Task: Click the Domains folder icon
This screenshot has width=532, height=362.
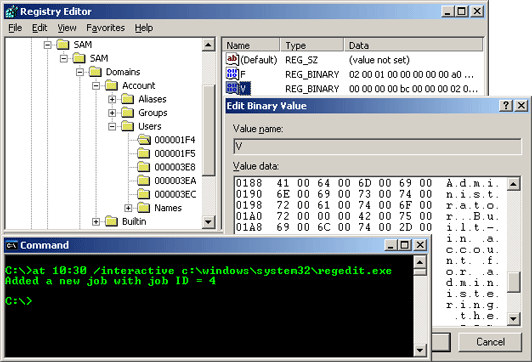Action: point(95,72)
